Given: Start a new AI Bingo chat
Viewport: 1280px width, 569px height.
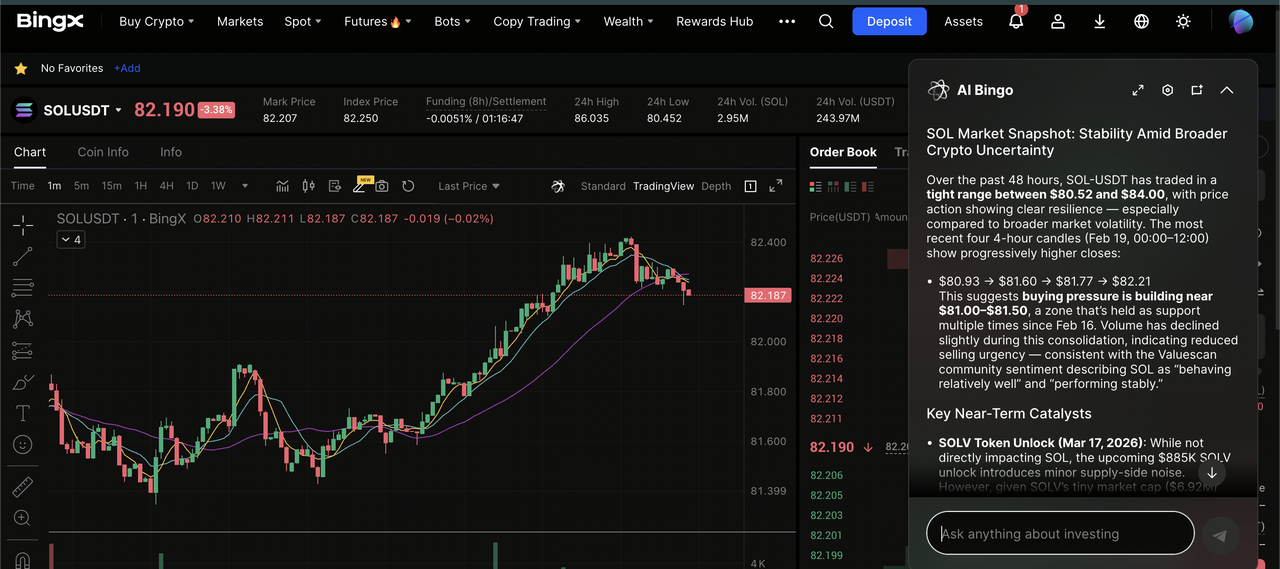Looking at the screenshot, I should (x=1196, y=90).
